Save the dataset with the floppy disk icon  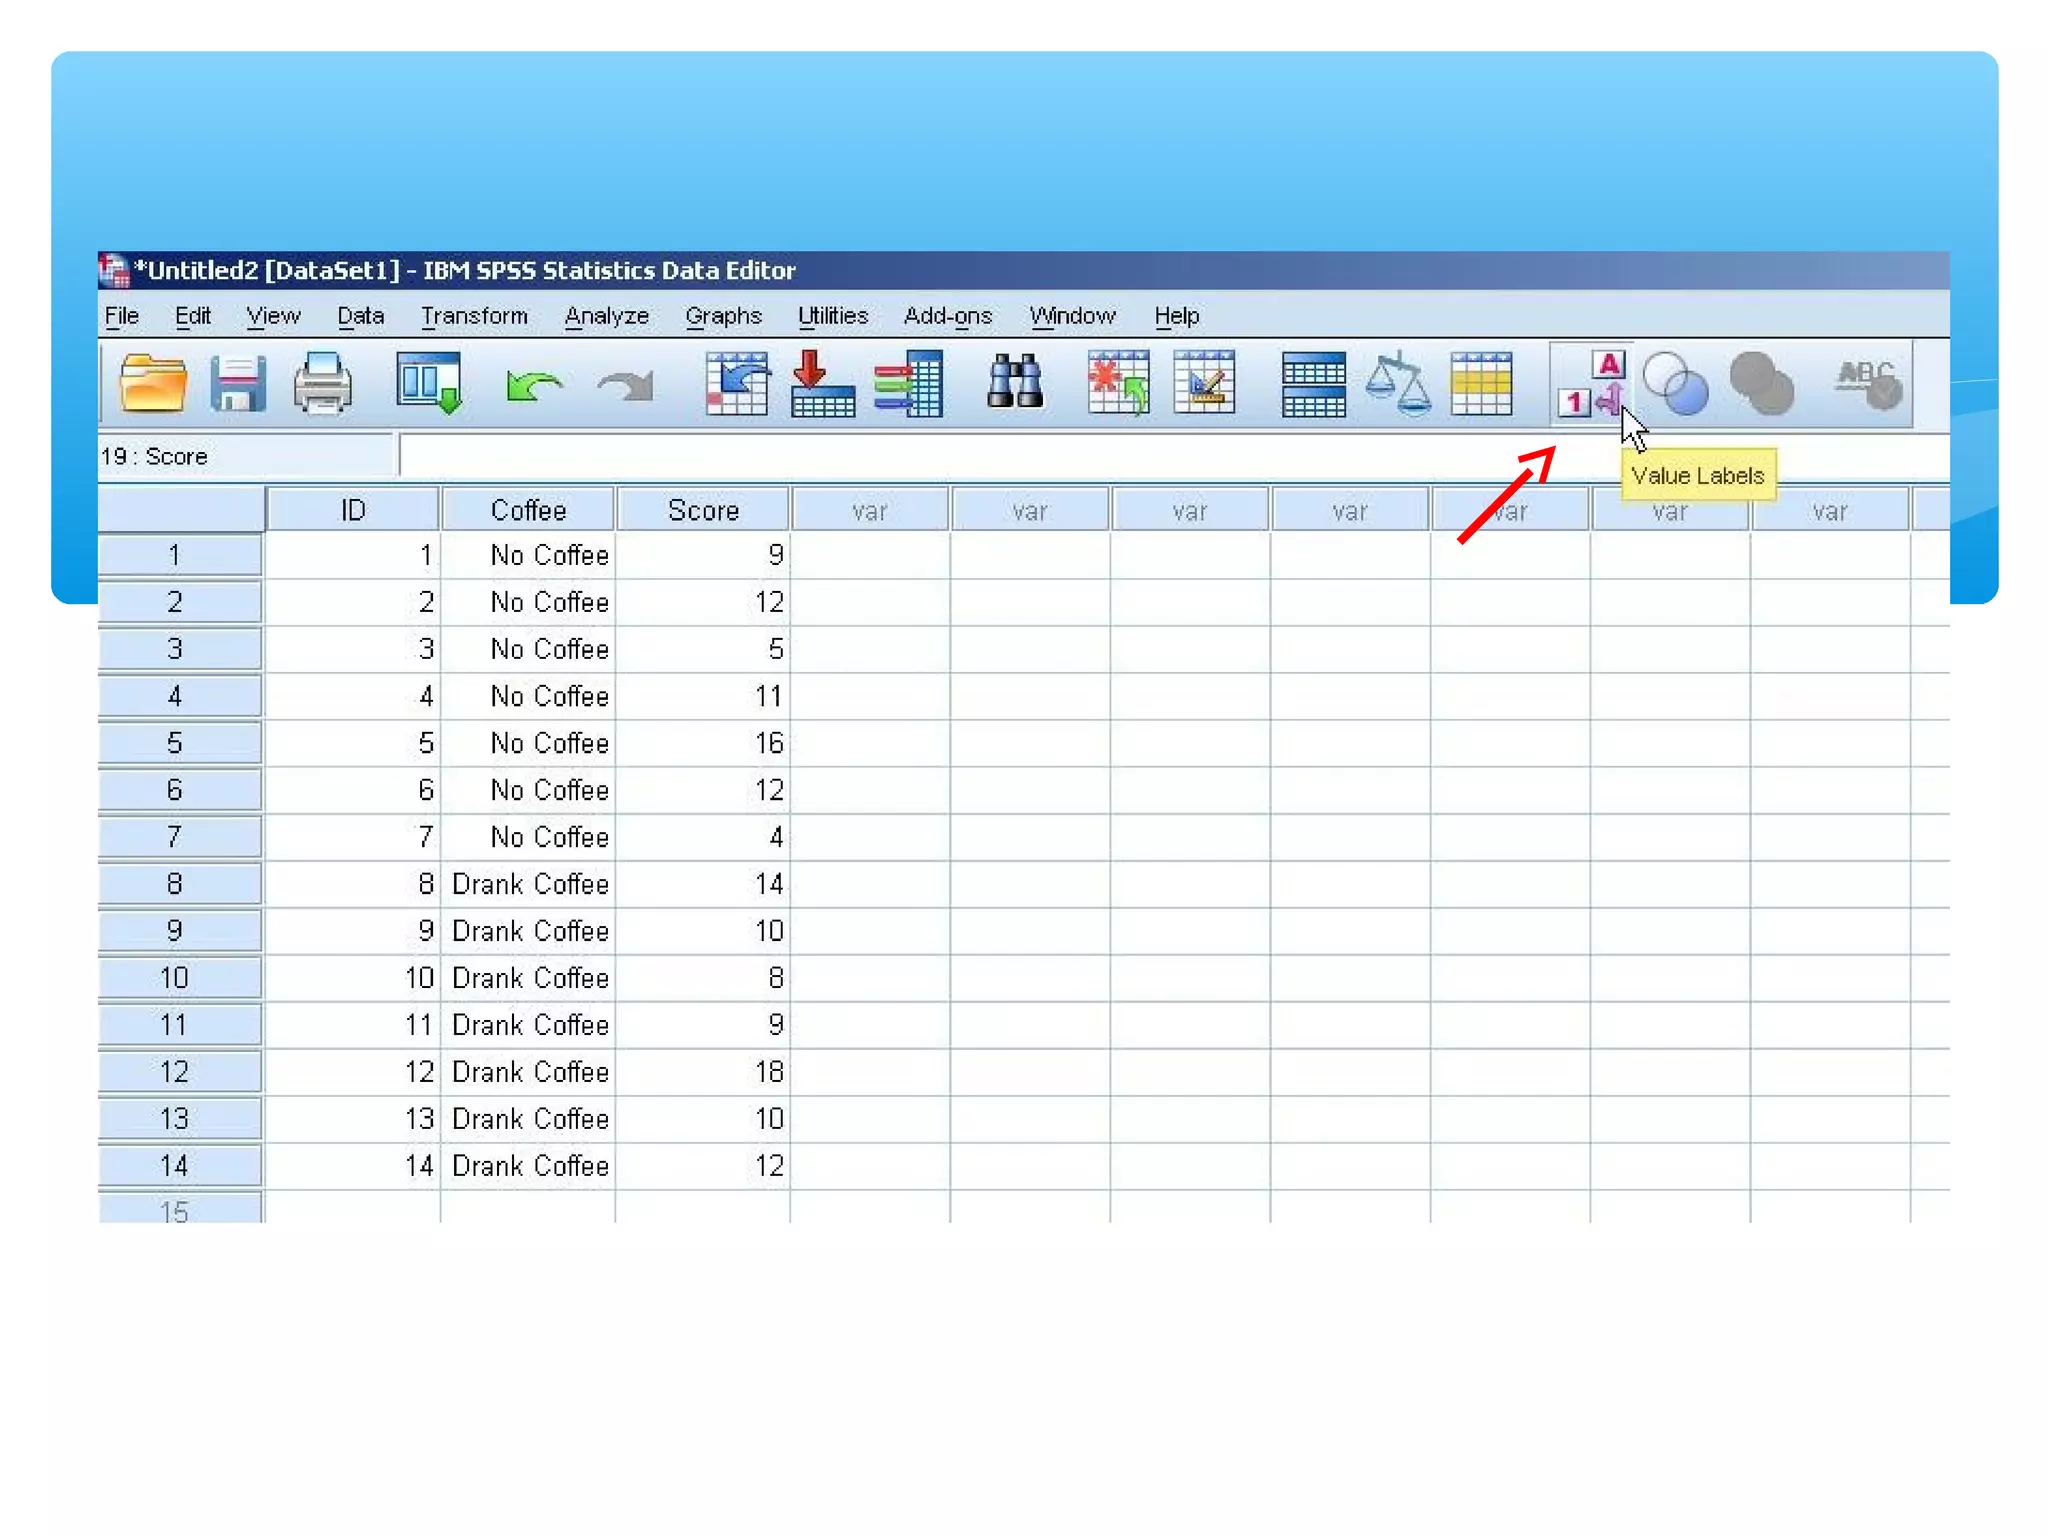tap(238, 384)
